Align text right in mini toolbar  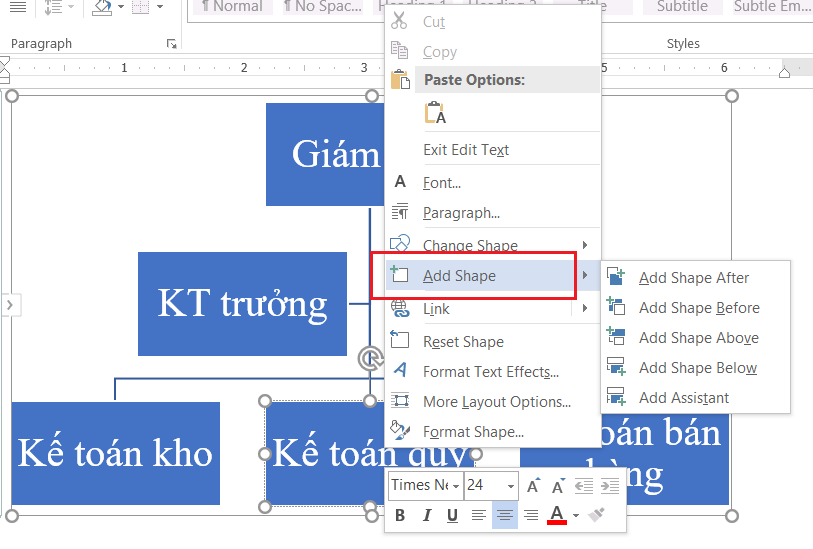pyautogui.click(x=530, y=515)
